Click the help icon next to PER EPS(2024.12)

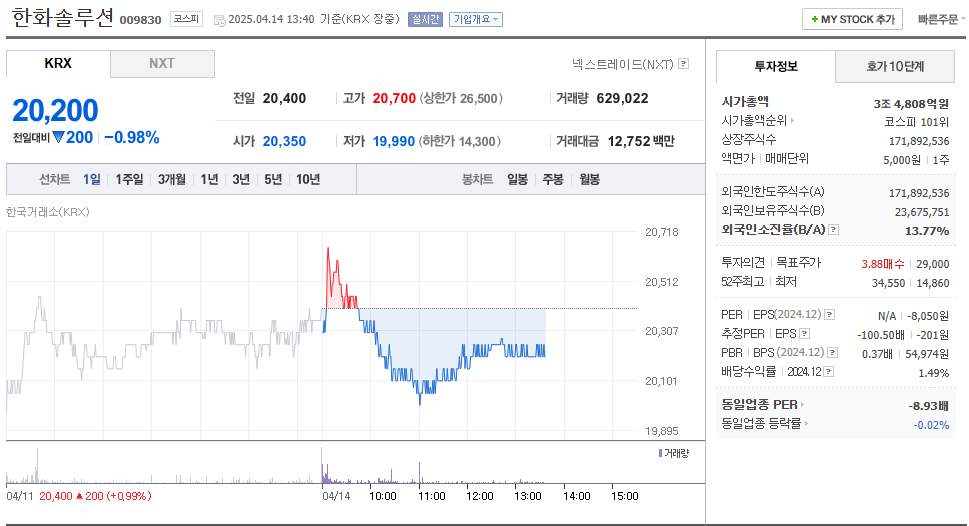click(x=829, y=315)
